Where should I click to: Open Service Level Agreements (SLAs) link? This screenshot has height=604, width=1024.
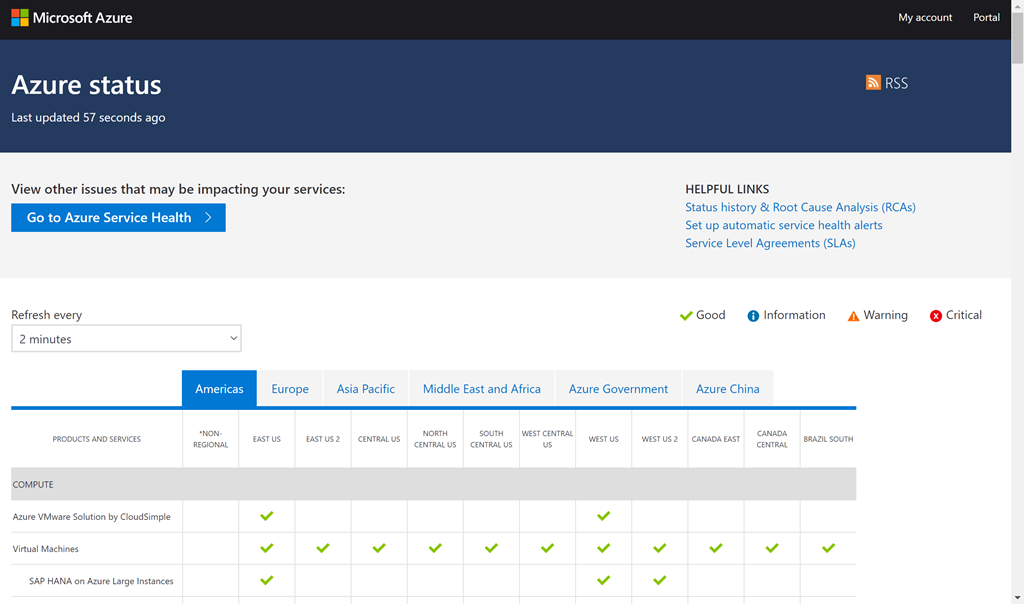click(770, 243)
